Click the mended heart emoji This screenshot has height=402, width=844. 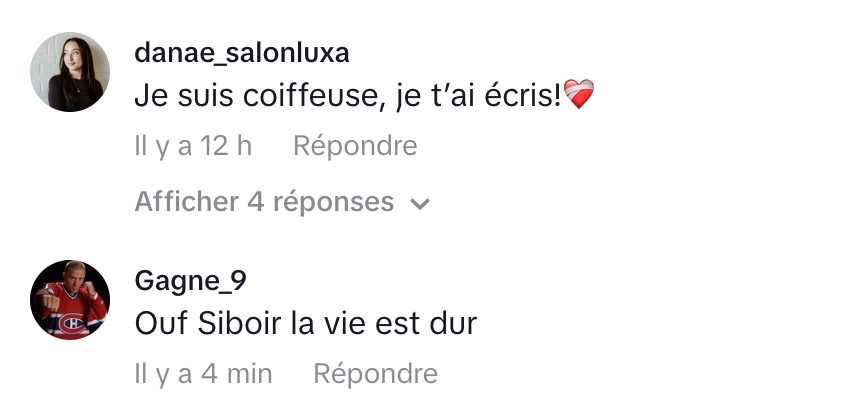(x=579, y=96)
